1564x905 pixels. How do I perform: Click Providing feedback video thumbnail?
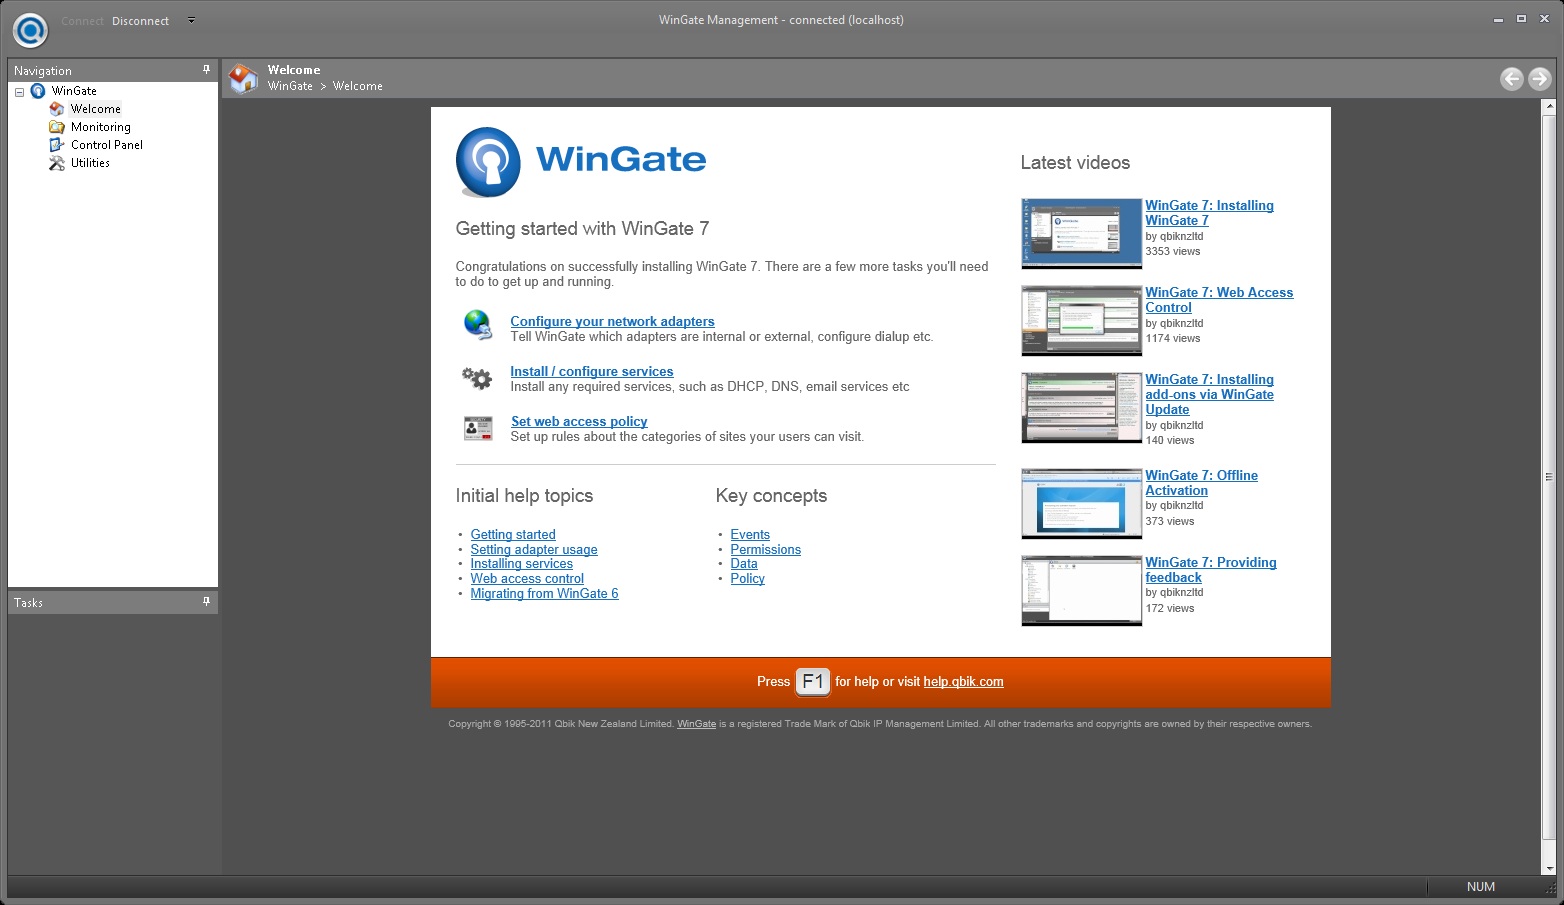(x=1081, y=590)
